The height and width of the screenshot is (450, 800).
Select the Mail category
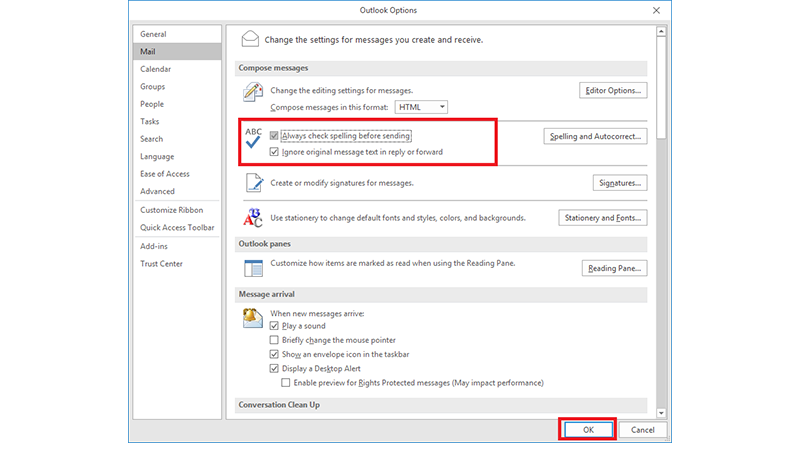click(x=177, y=52)
